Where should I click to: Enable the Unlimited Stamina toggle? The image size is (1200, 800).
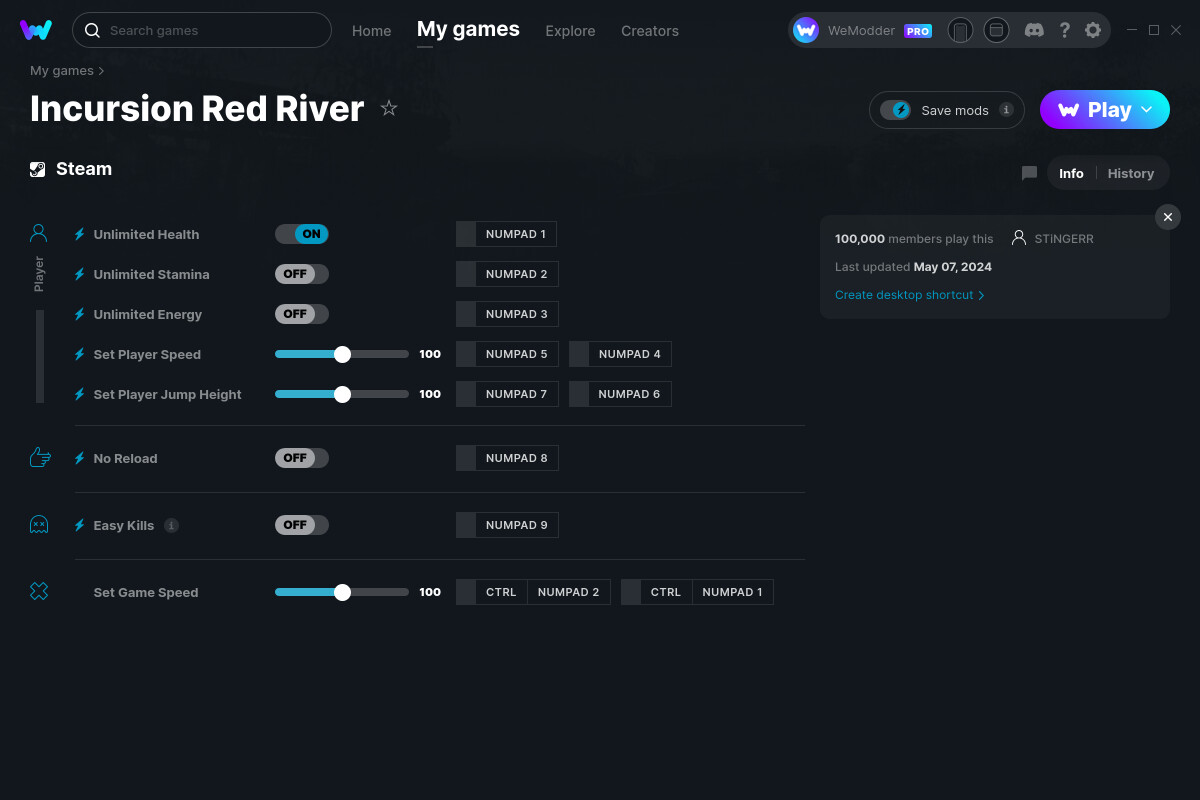301,273
